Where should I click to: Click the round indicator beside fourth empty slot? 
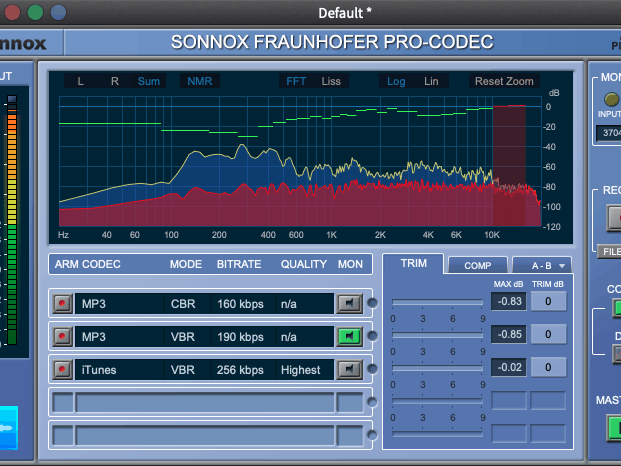pyautogui.click(x=372, y=402)
